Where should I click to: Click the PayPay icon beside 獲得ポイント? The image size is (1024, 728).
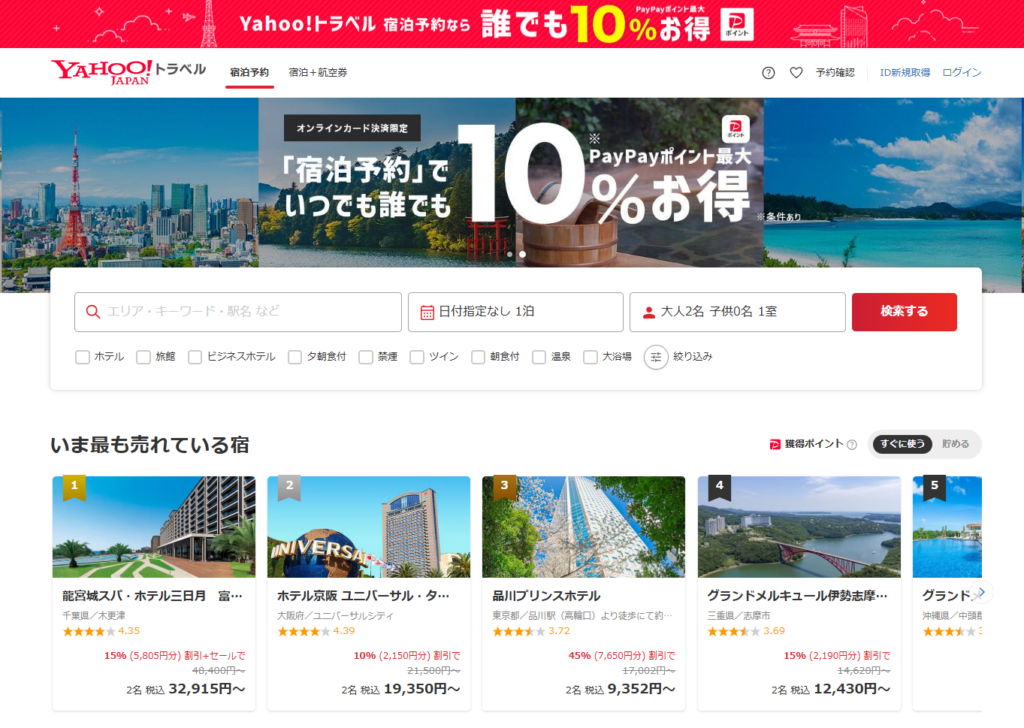click(775, 445)
